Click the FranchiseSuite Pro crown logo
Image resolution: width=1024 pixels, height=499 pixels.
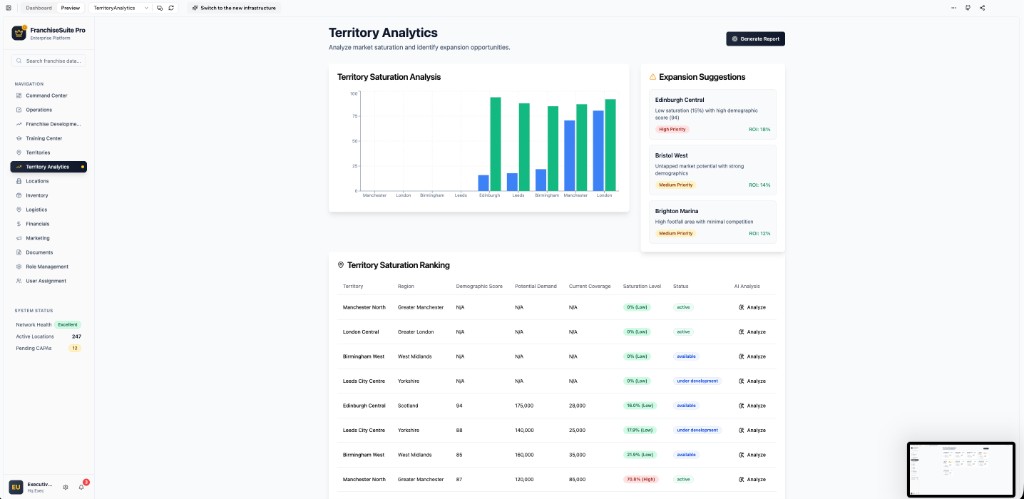[x=18, y=33]
